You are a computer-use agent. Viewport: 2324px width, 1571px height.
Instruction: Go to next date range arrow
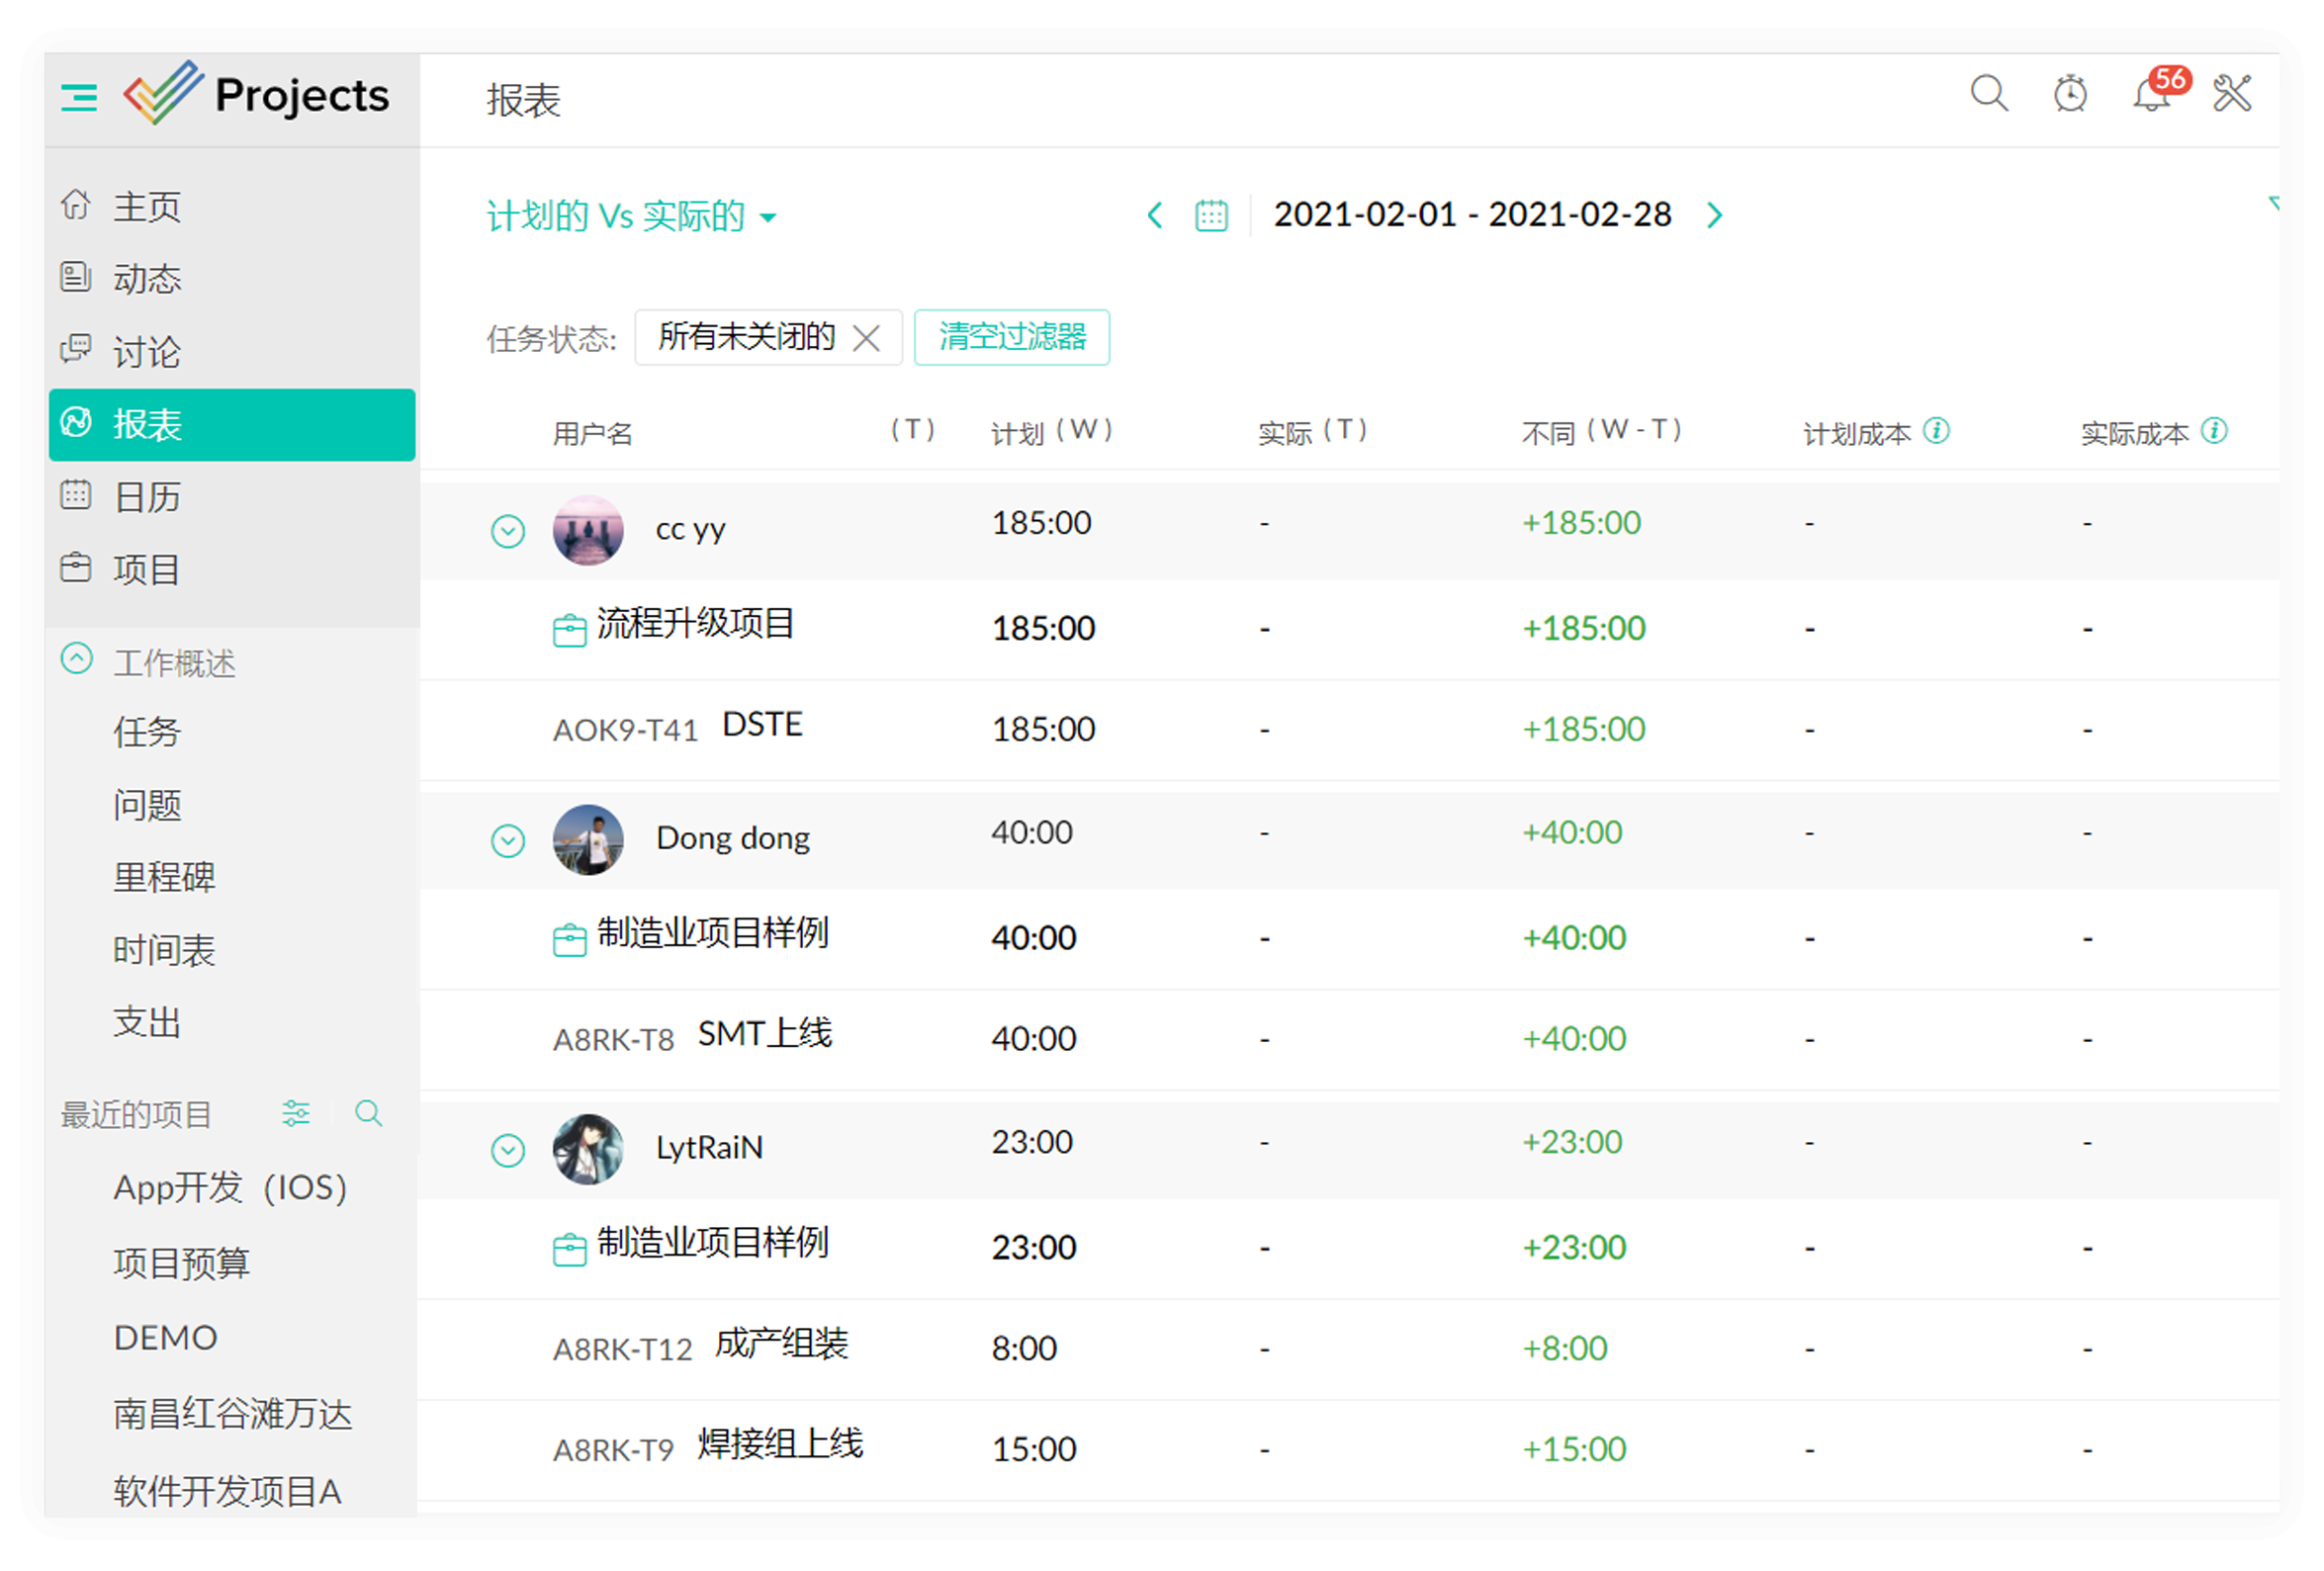tap(1714, 215)
